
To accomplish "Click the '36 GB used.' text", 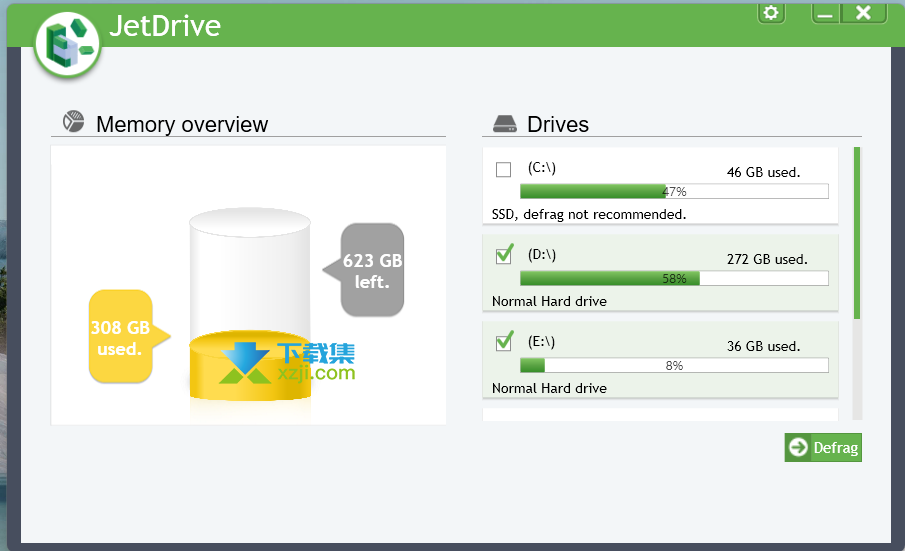I will tap(763, 346).
